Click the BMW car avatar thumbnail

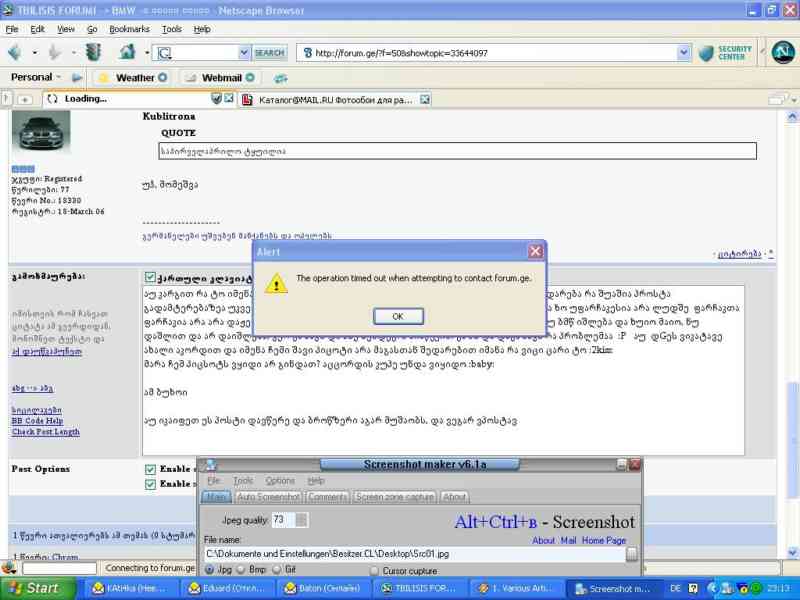tap(41, 133)
